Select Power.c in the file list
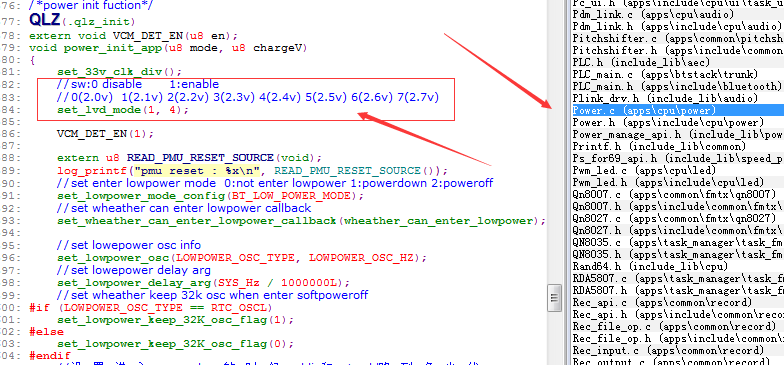This screenshot has width=784, height=365. tap(678, 110)
